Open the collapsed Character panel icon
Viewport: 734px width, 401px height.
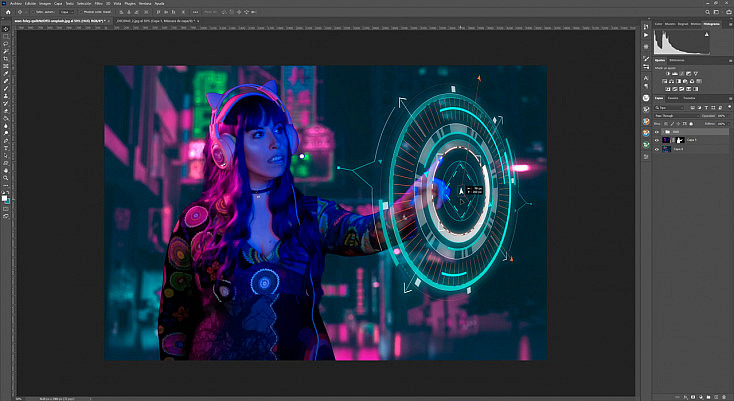coord(646,78)
